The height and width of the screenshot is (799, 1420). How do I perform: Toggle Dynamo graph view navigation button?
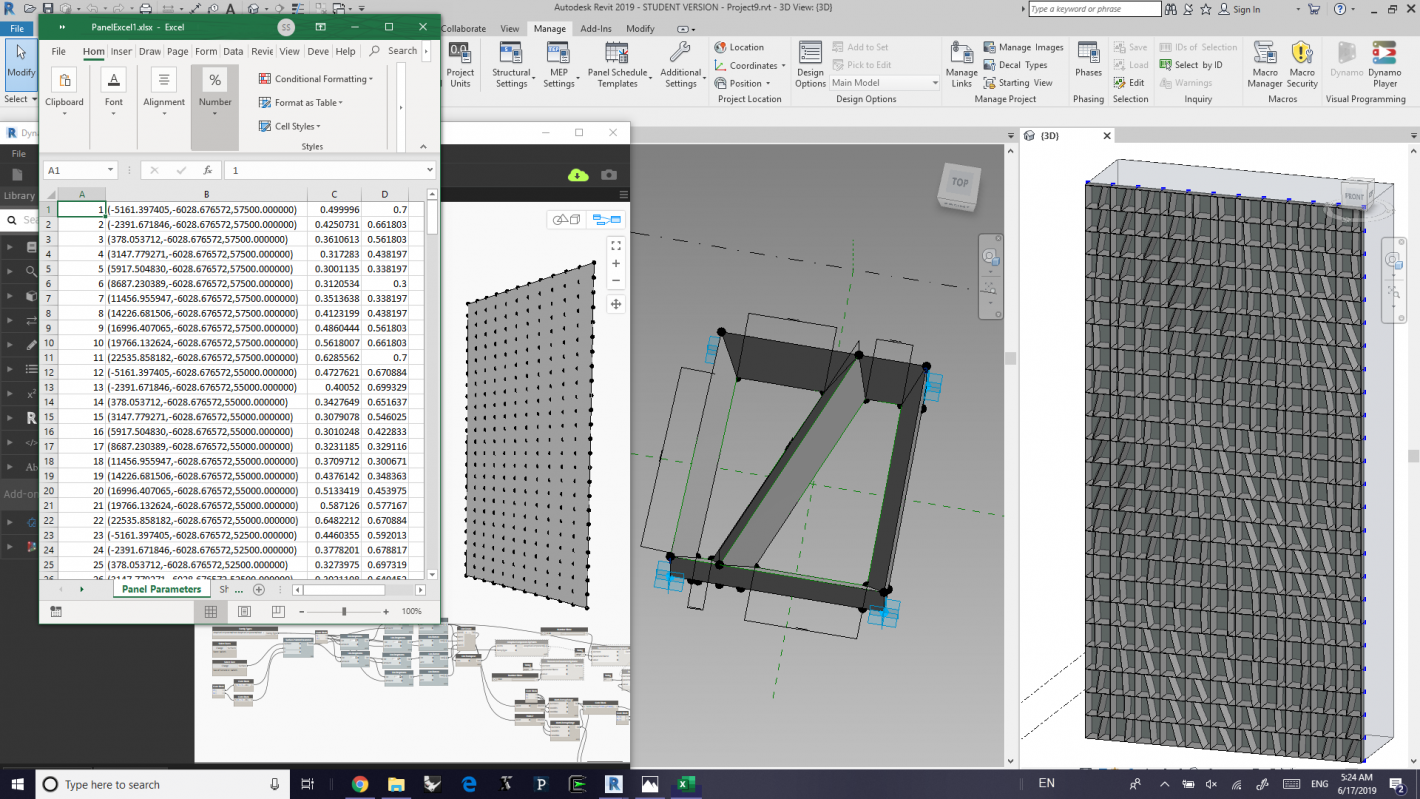pyautogui.click(x=606, y=219)
